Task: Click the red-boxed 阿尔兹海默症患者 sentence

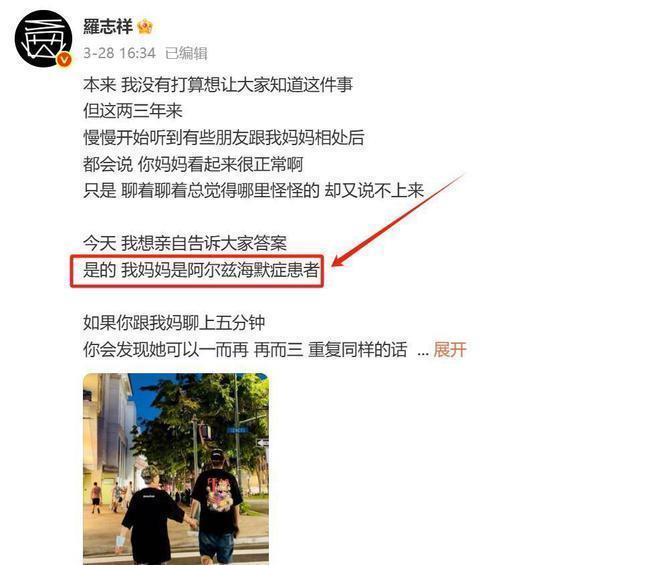Action: coord(201,269)
